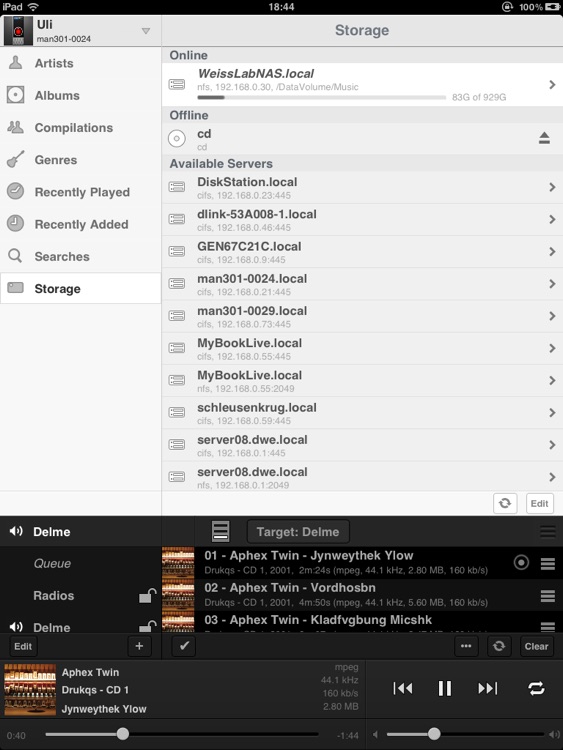The width and height of the screenshot is (563, 750).
Task: Toggle the checkmark selection button
Action: pyautogui.click(x=184, y=646)
